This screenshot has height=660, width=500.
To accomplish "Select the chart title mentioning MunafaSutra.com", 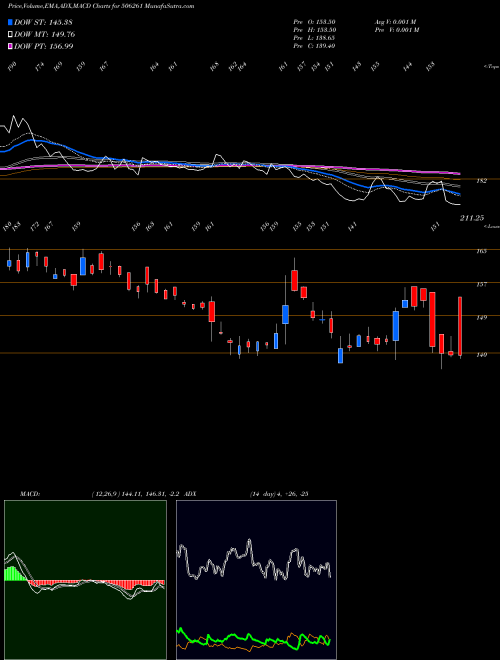I will pyautogui.click(x=101, y=6).
